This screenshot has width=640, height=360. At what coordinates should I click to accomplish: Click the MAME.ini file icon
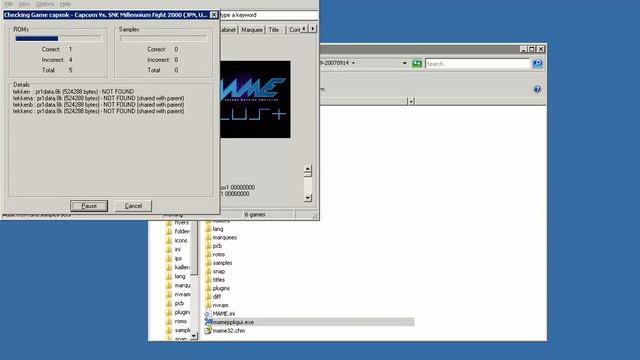pyautogui.click(x=209, y=314)
